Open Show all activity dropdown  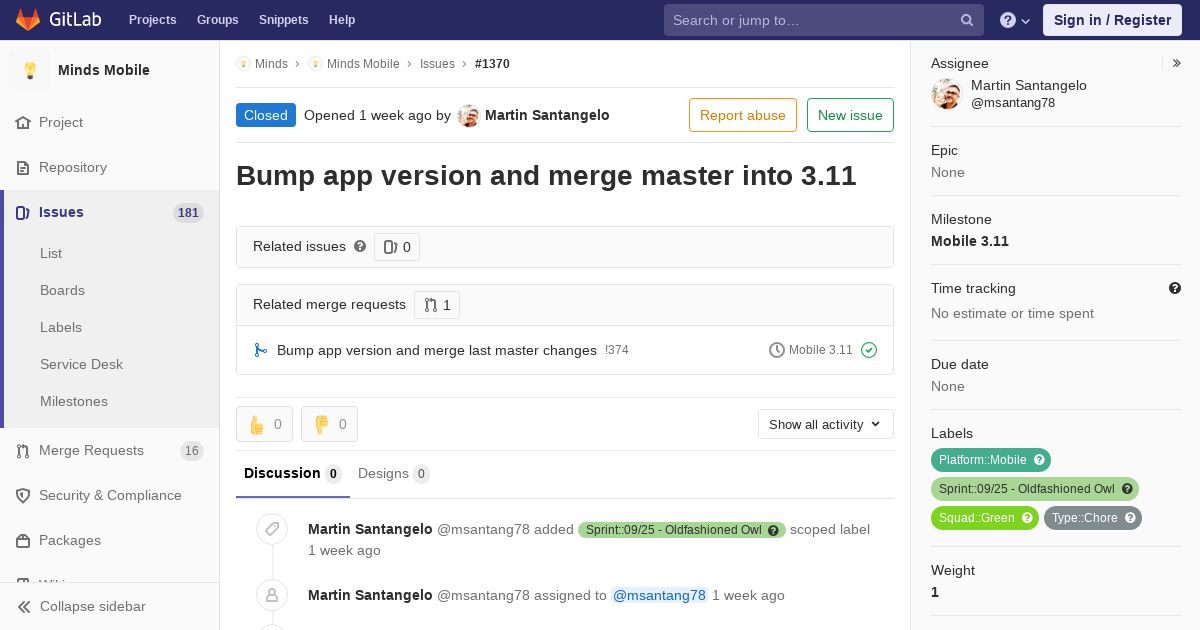point(826,424)
